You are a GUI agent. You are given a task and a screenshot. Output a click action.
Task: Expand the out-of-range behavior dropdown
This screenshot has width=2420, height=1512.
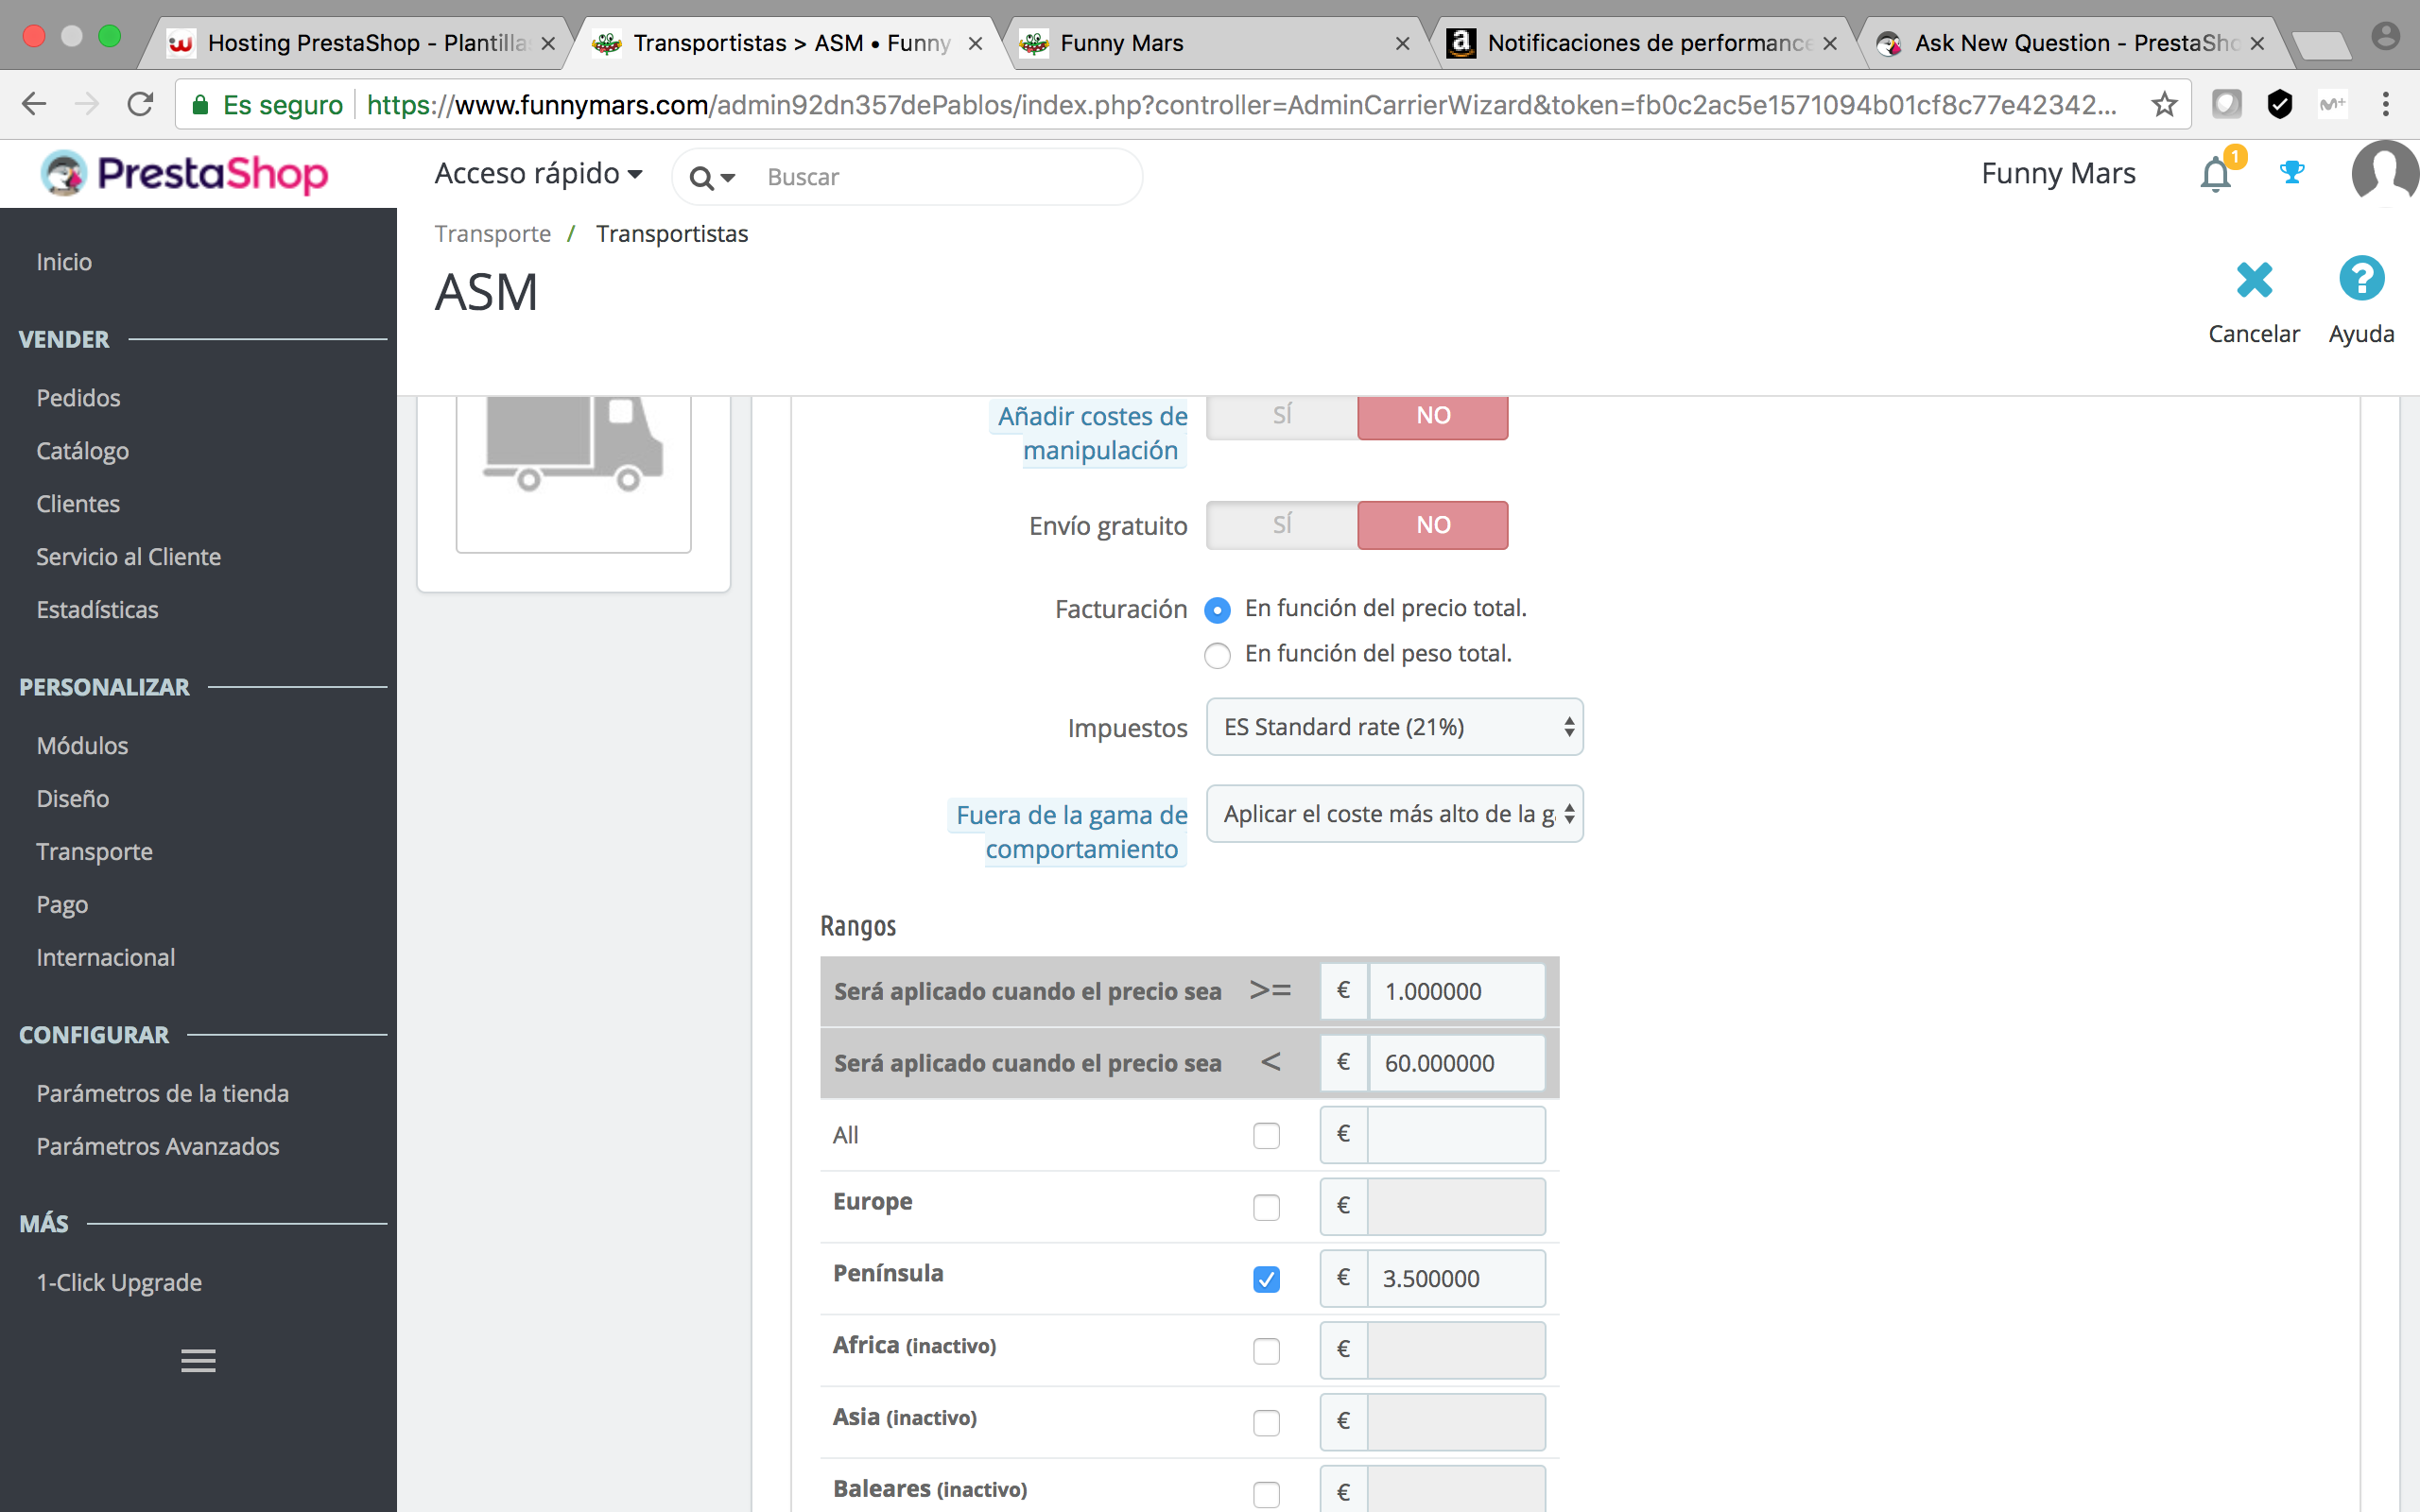(1394, 814)
